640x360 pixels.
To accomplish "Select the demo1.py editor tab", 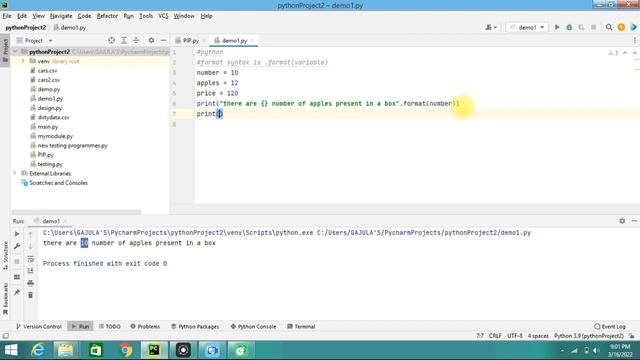I will click(x=234, y=40).
